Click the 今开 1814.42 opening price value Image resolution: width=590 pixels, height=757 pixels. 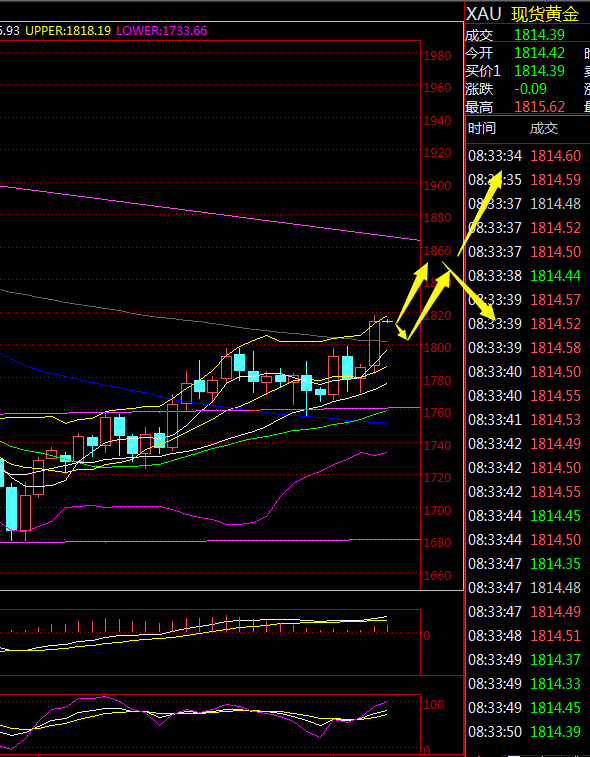tap(539, 53)
